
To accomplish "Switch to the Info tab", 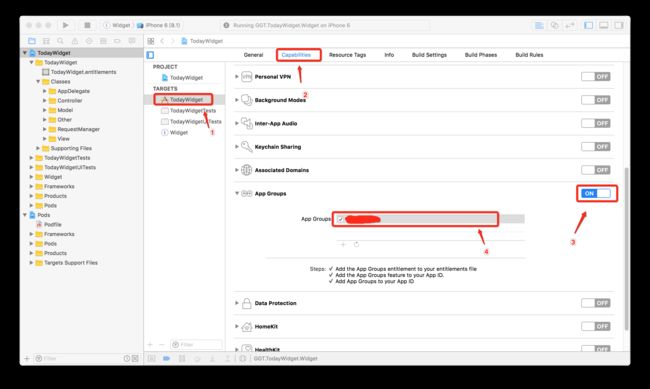I will coord(389,55).
